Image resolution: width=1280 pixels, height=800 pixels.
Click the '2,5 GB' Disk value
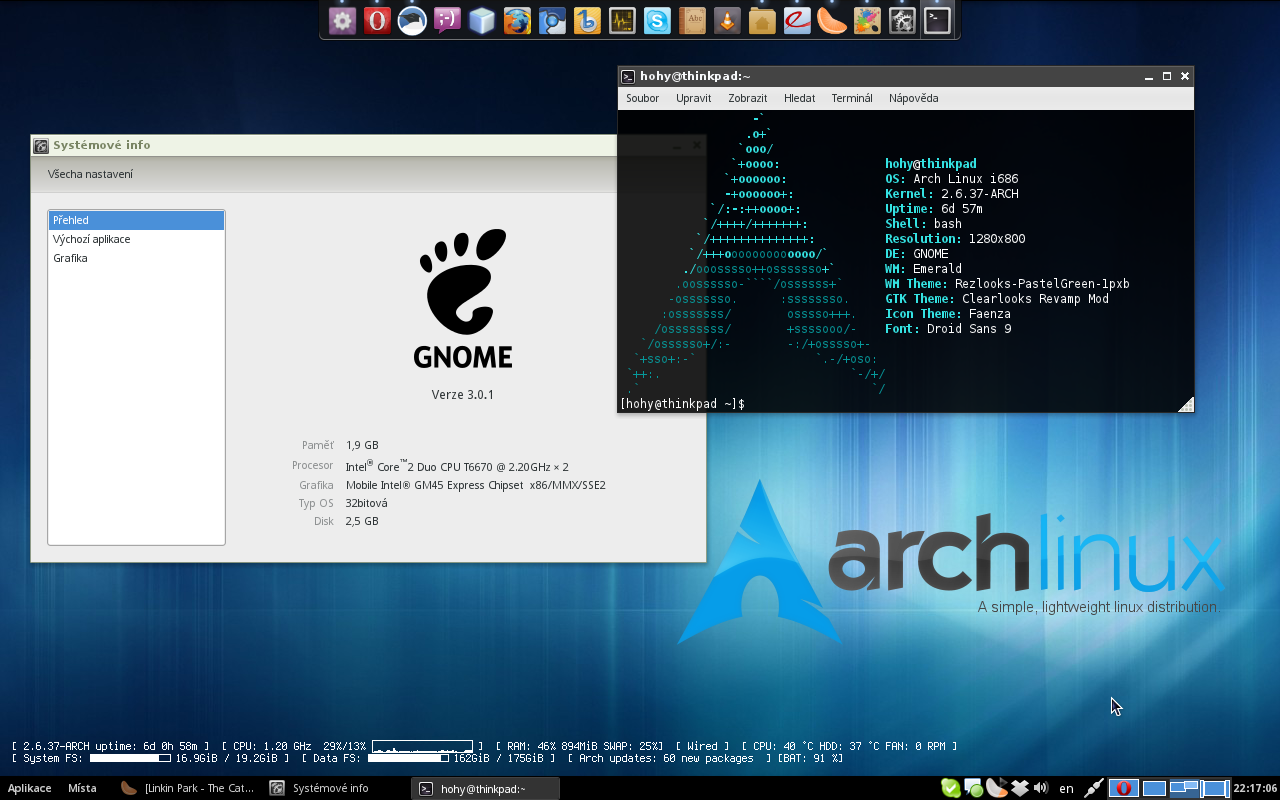point(362,521)
